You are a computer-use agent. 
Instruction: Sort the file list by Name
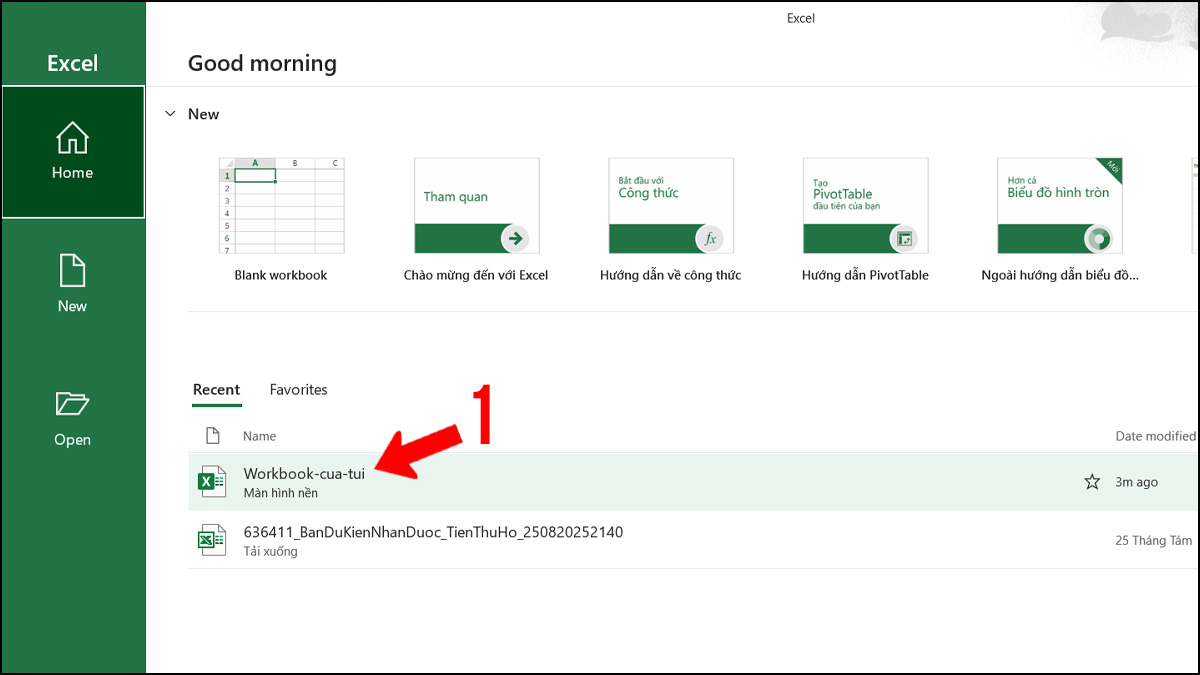259,436
